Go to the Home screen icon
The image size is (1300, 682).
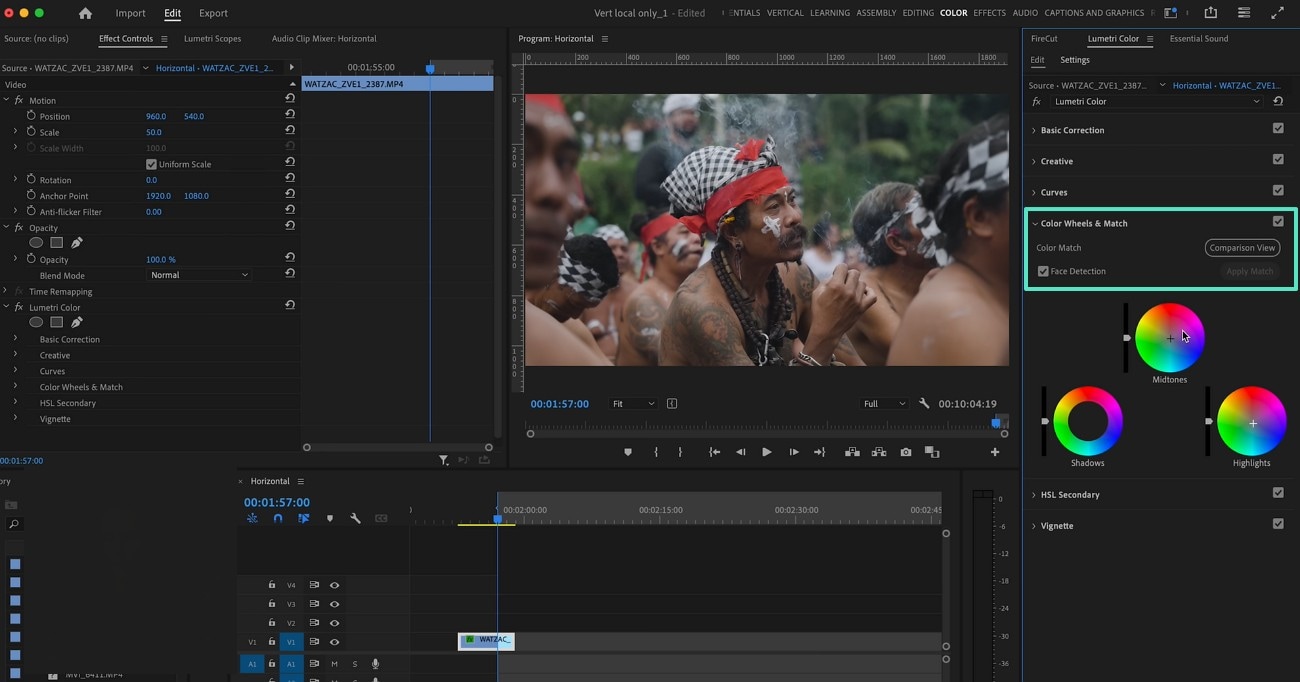[85, 13]
